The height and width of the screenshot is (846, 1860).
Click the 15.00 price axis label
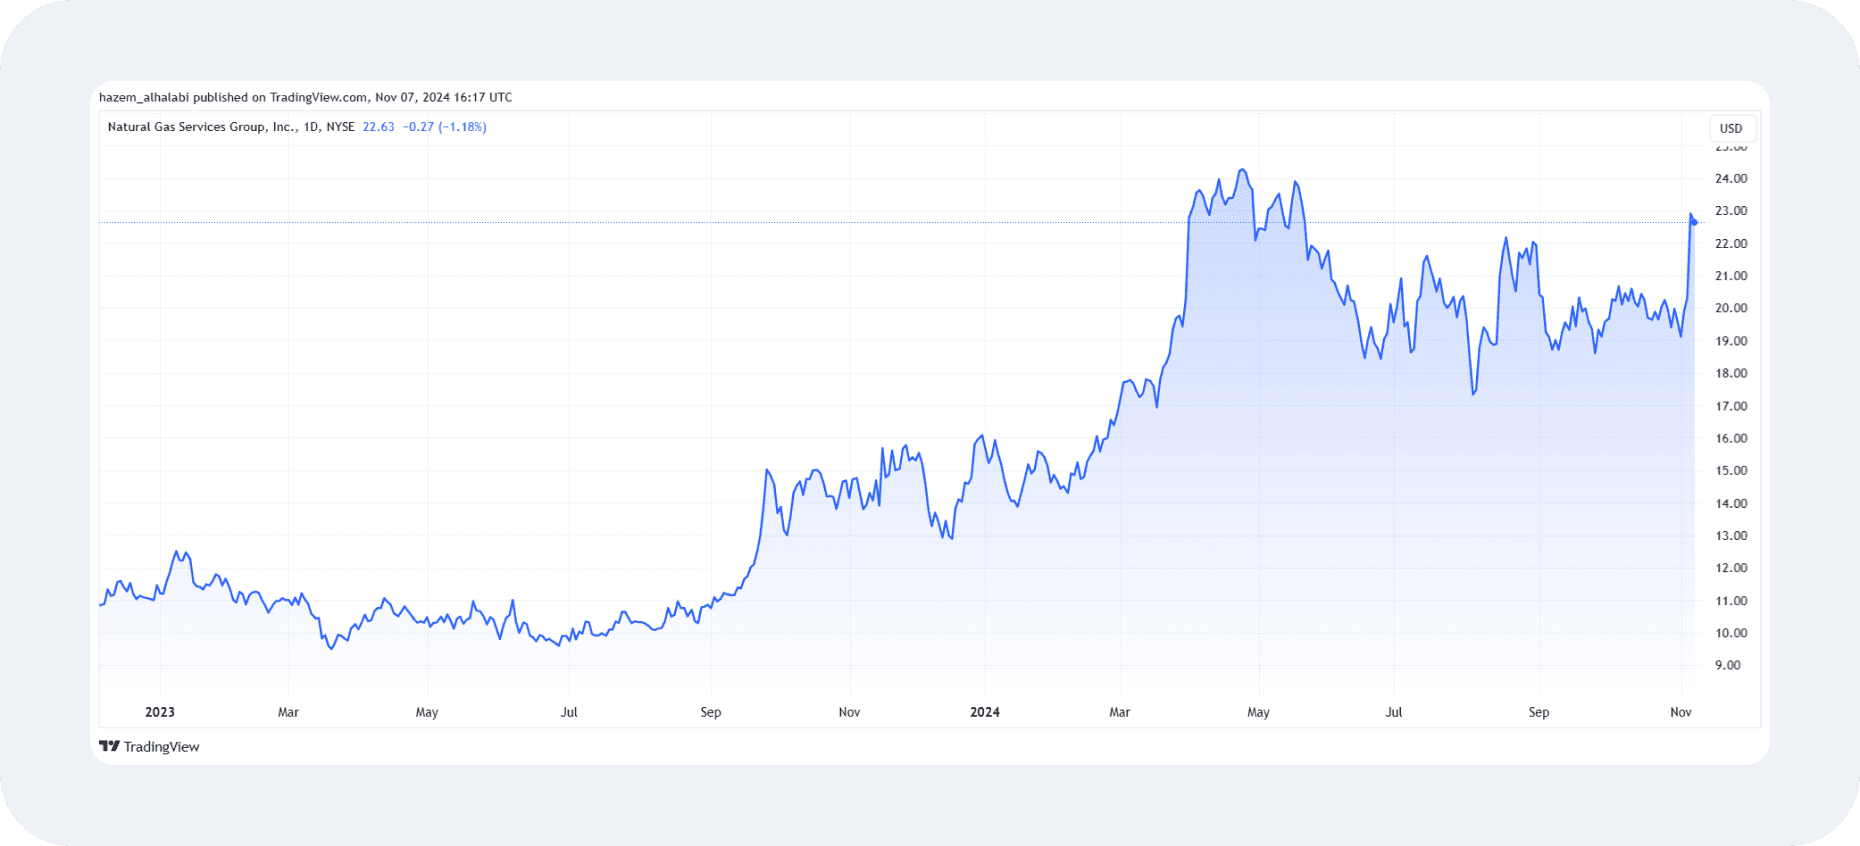point(1731,471)
